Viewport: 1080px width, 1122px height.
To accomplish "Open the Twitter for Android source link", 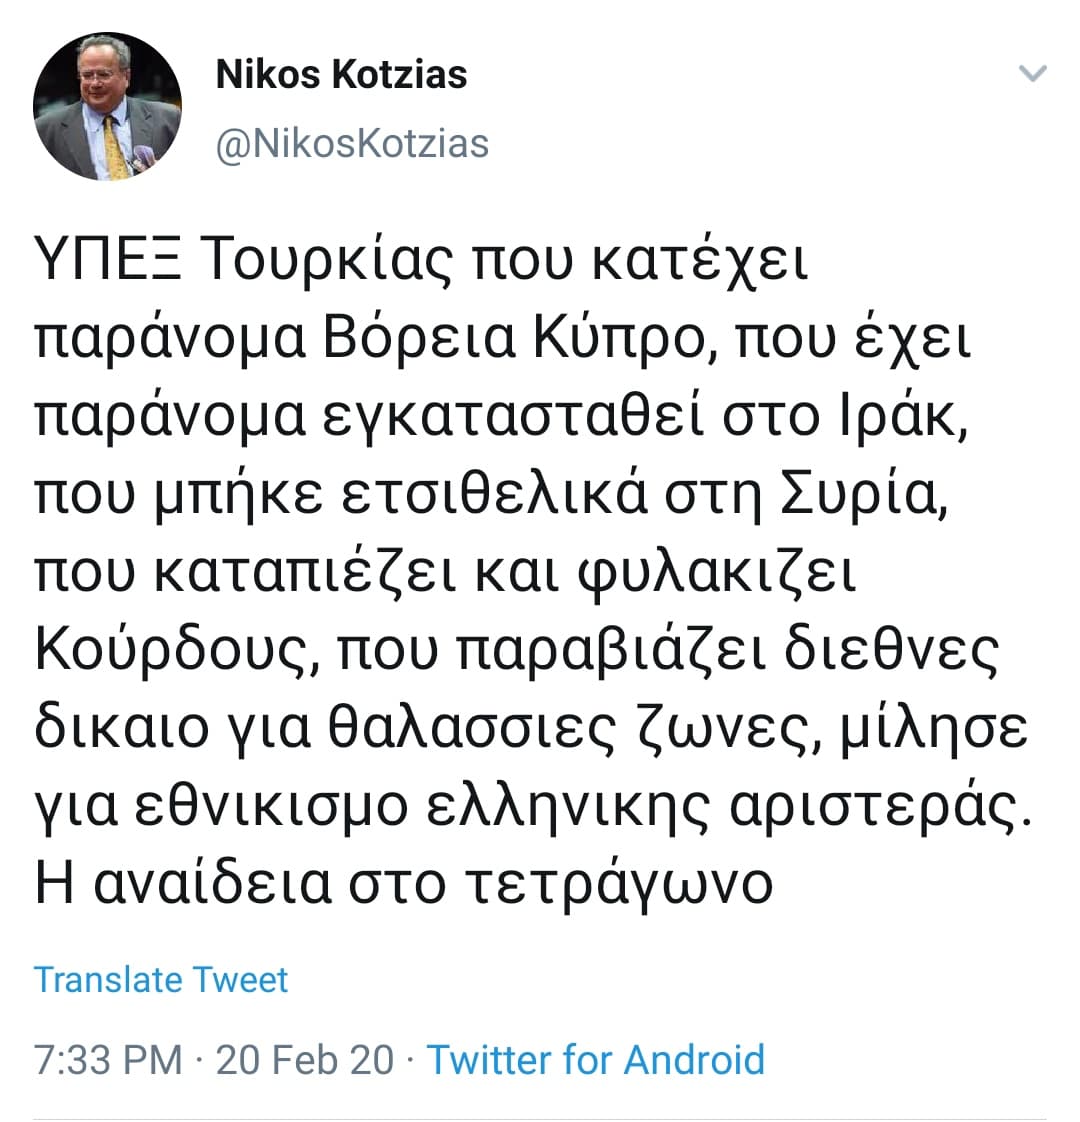I will [596, 1059].
